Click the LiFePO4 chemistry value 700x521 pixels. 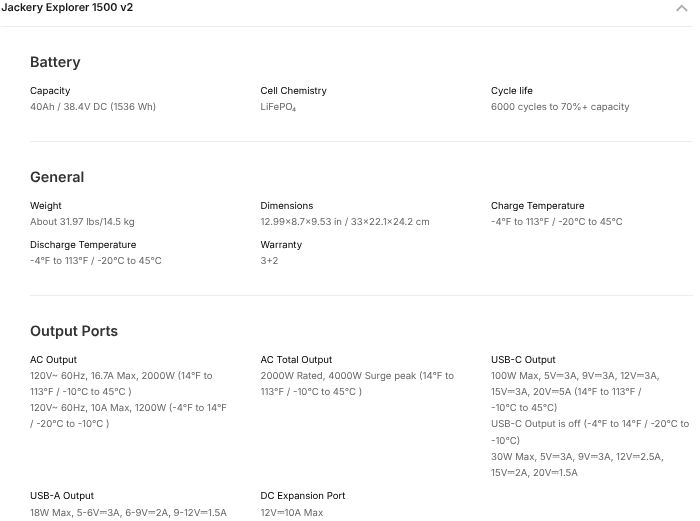278,107
